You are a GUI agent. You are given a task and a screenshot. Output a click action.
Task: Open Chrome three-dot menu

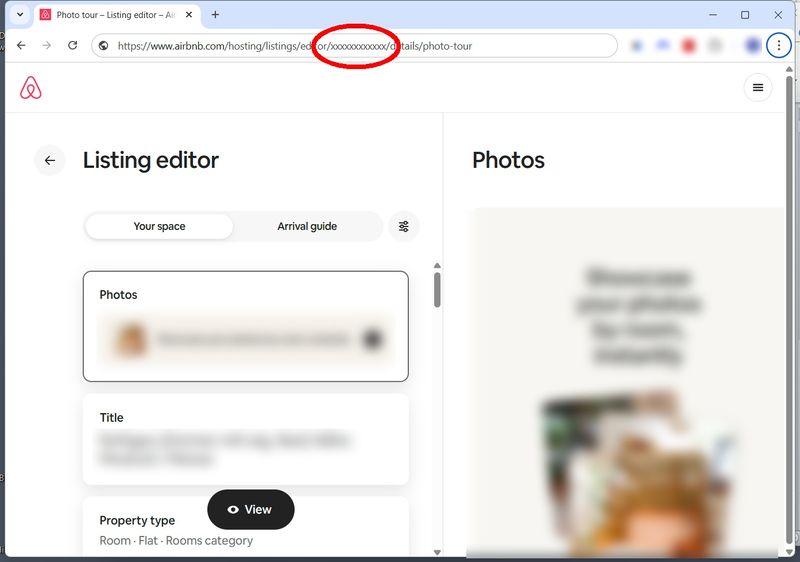[x=778, y=46]
